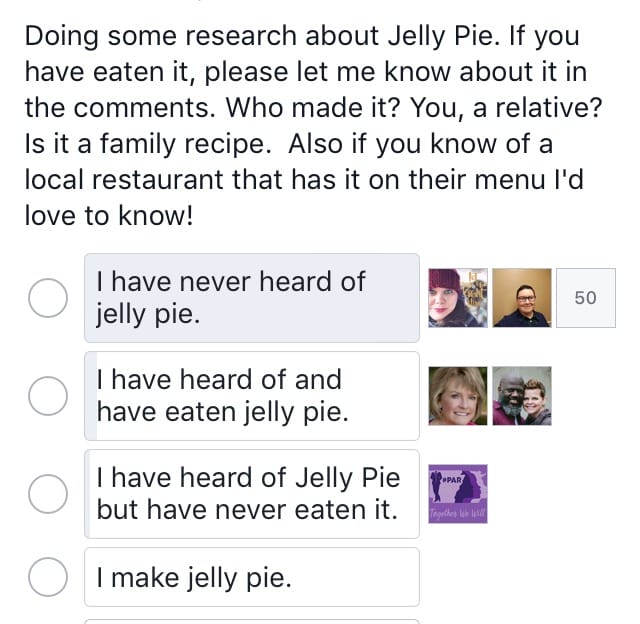Mark radio for "heard of but never eaten it"
The image size is (640, 624).
point(47,493)
